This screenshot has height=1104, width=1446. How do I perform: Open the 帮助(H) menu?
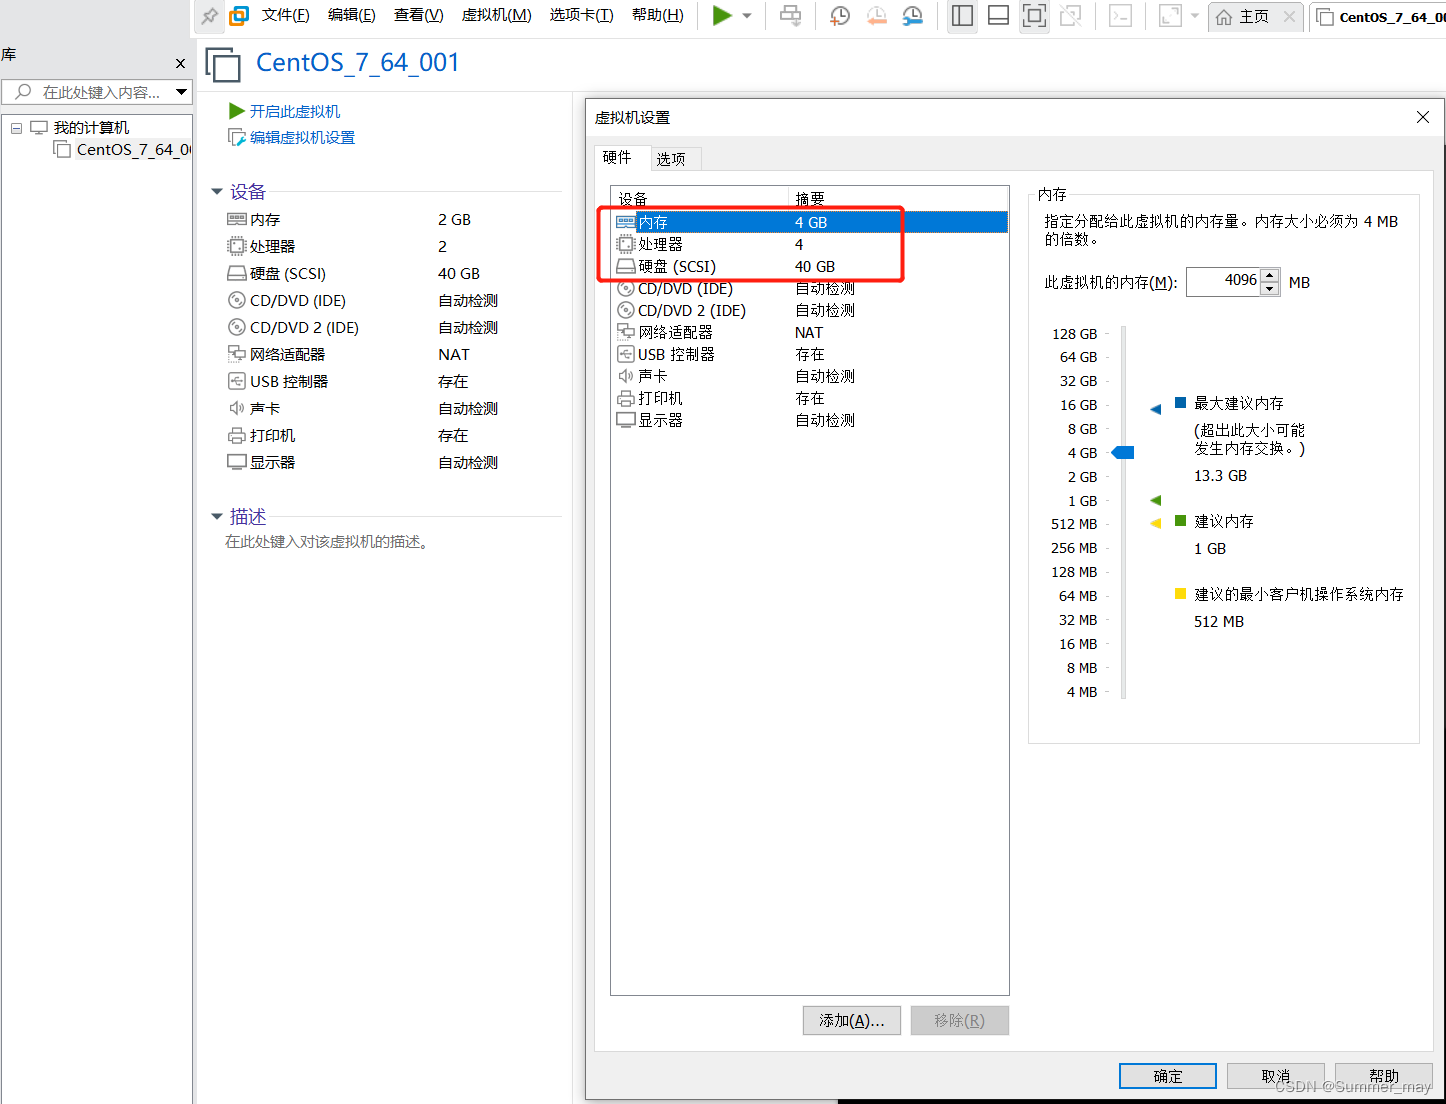pyautogui.click(x=658, y=15)
